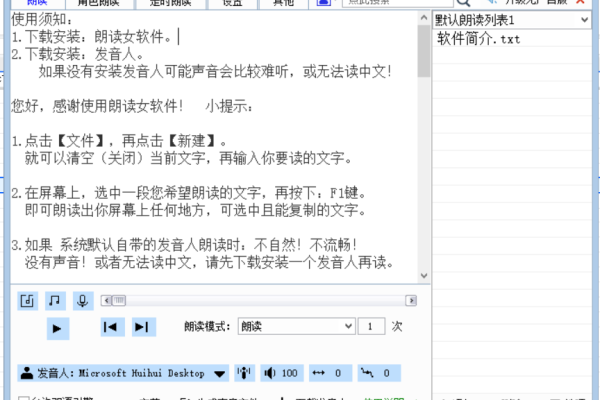Viewport: 600px width, 400px height.
Task: Select 软件简介.txt in the reading list
Action: 479,39
